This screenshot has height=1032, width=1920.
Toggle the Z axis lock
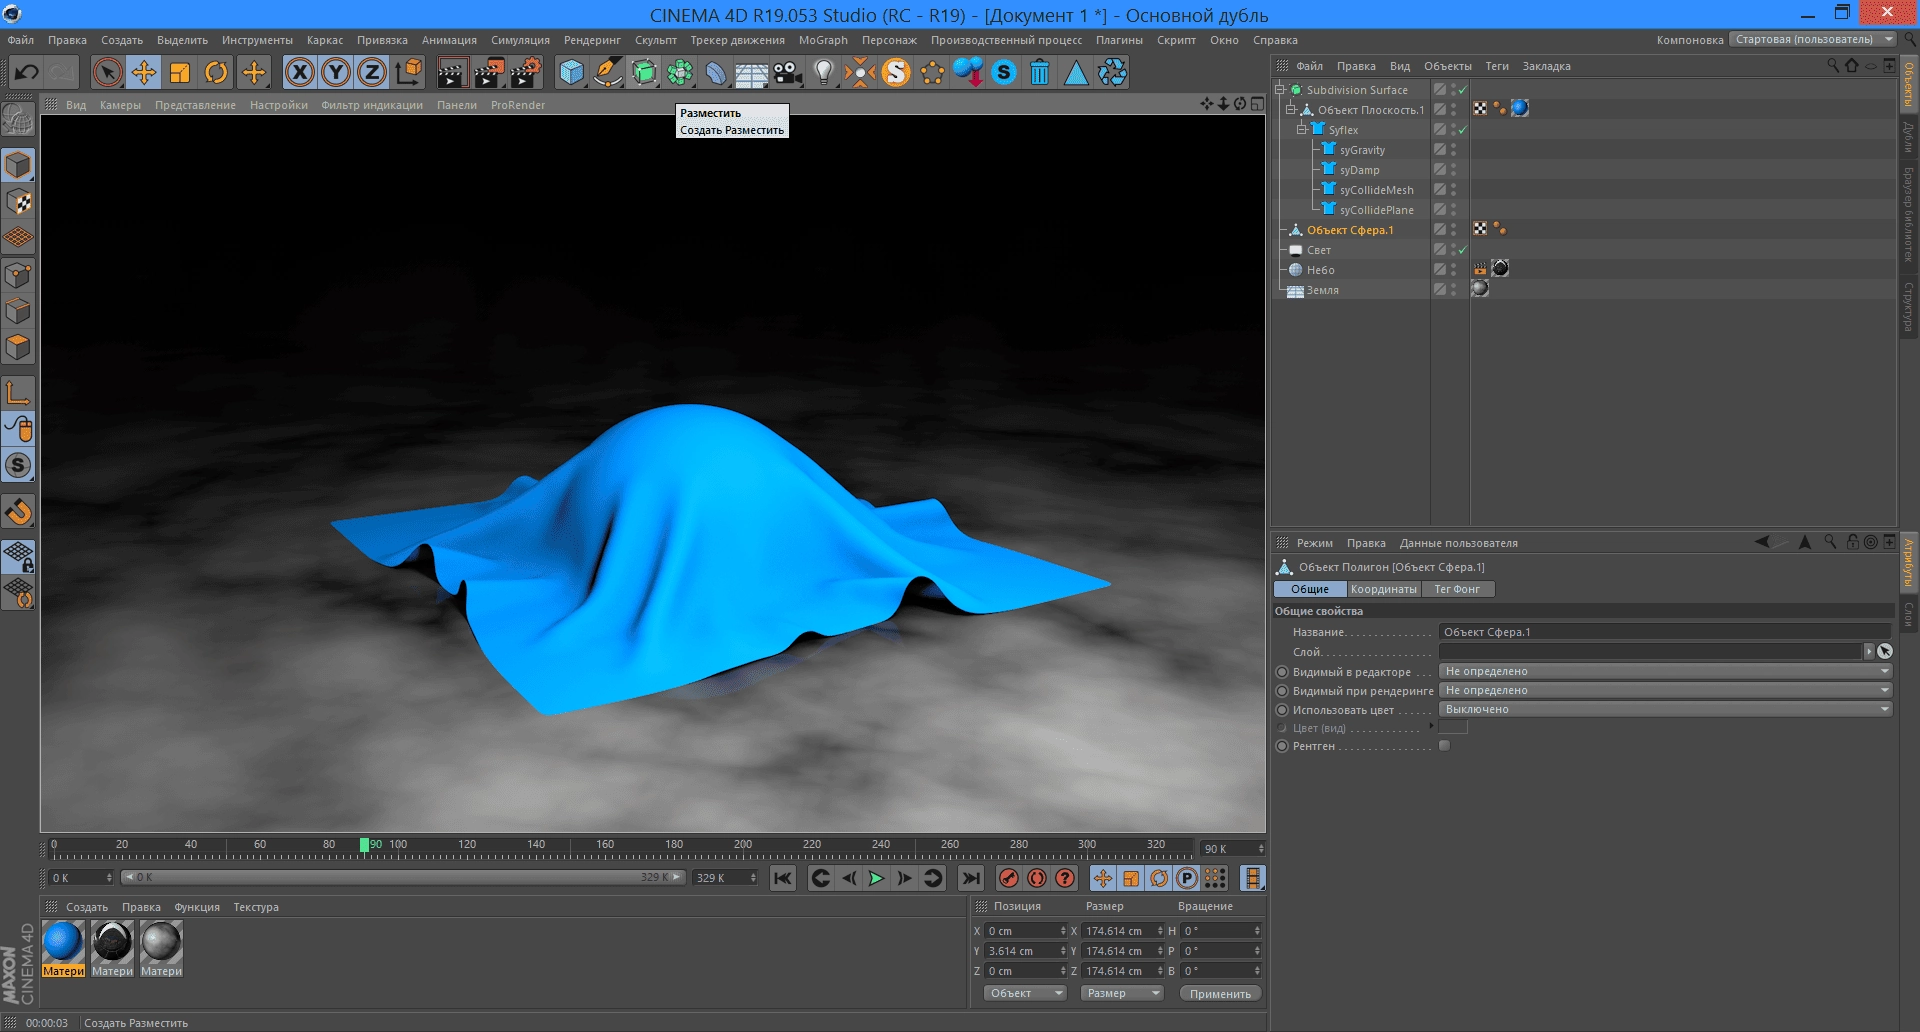click(372, 72)
